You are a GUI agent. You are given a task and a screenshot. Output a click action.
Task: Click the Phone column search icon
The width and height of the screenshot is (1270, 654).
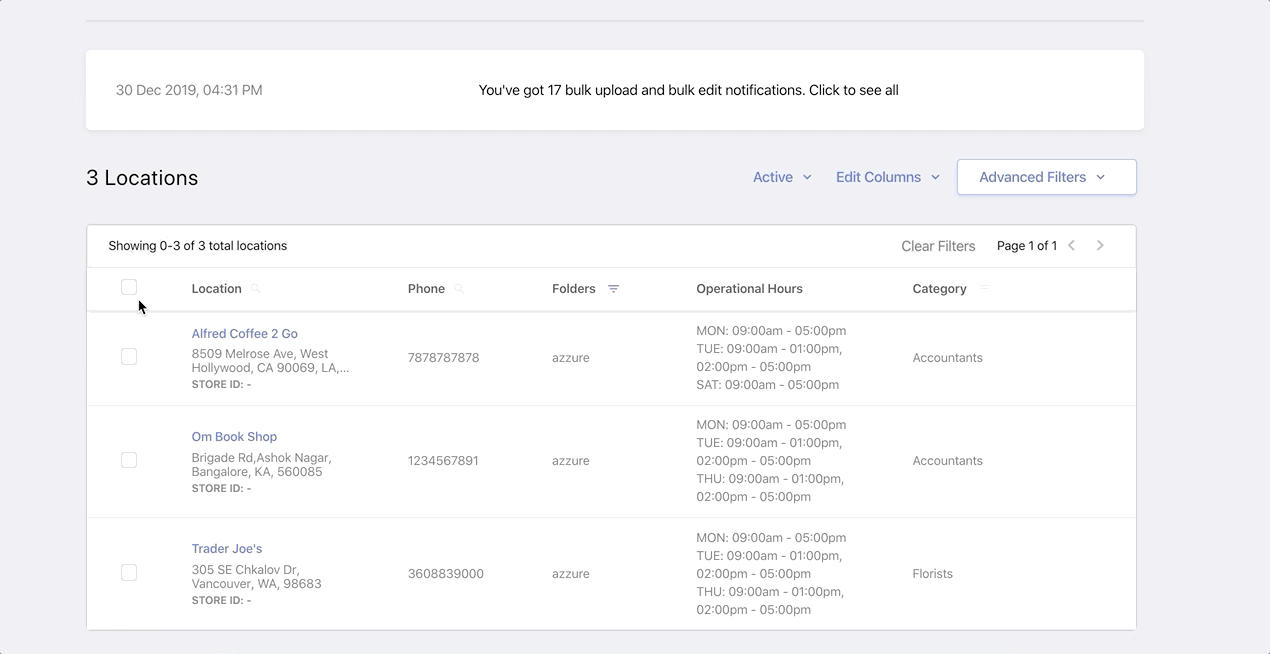coord(459,289)
